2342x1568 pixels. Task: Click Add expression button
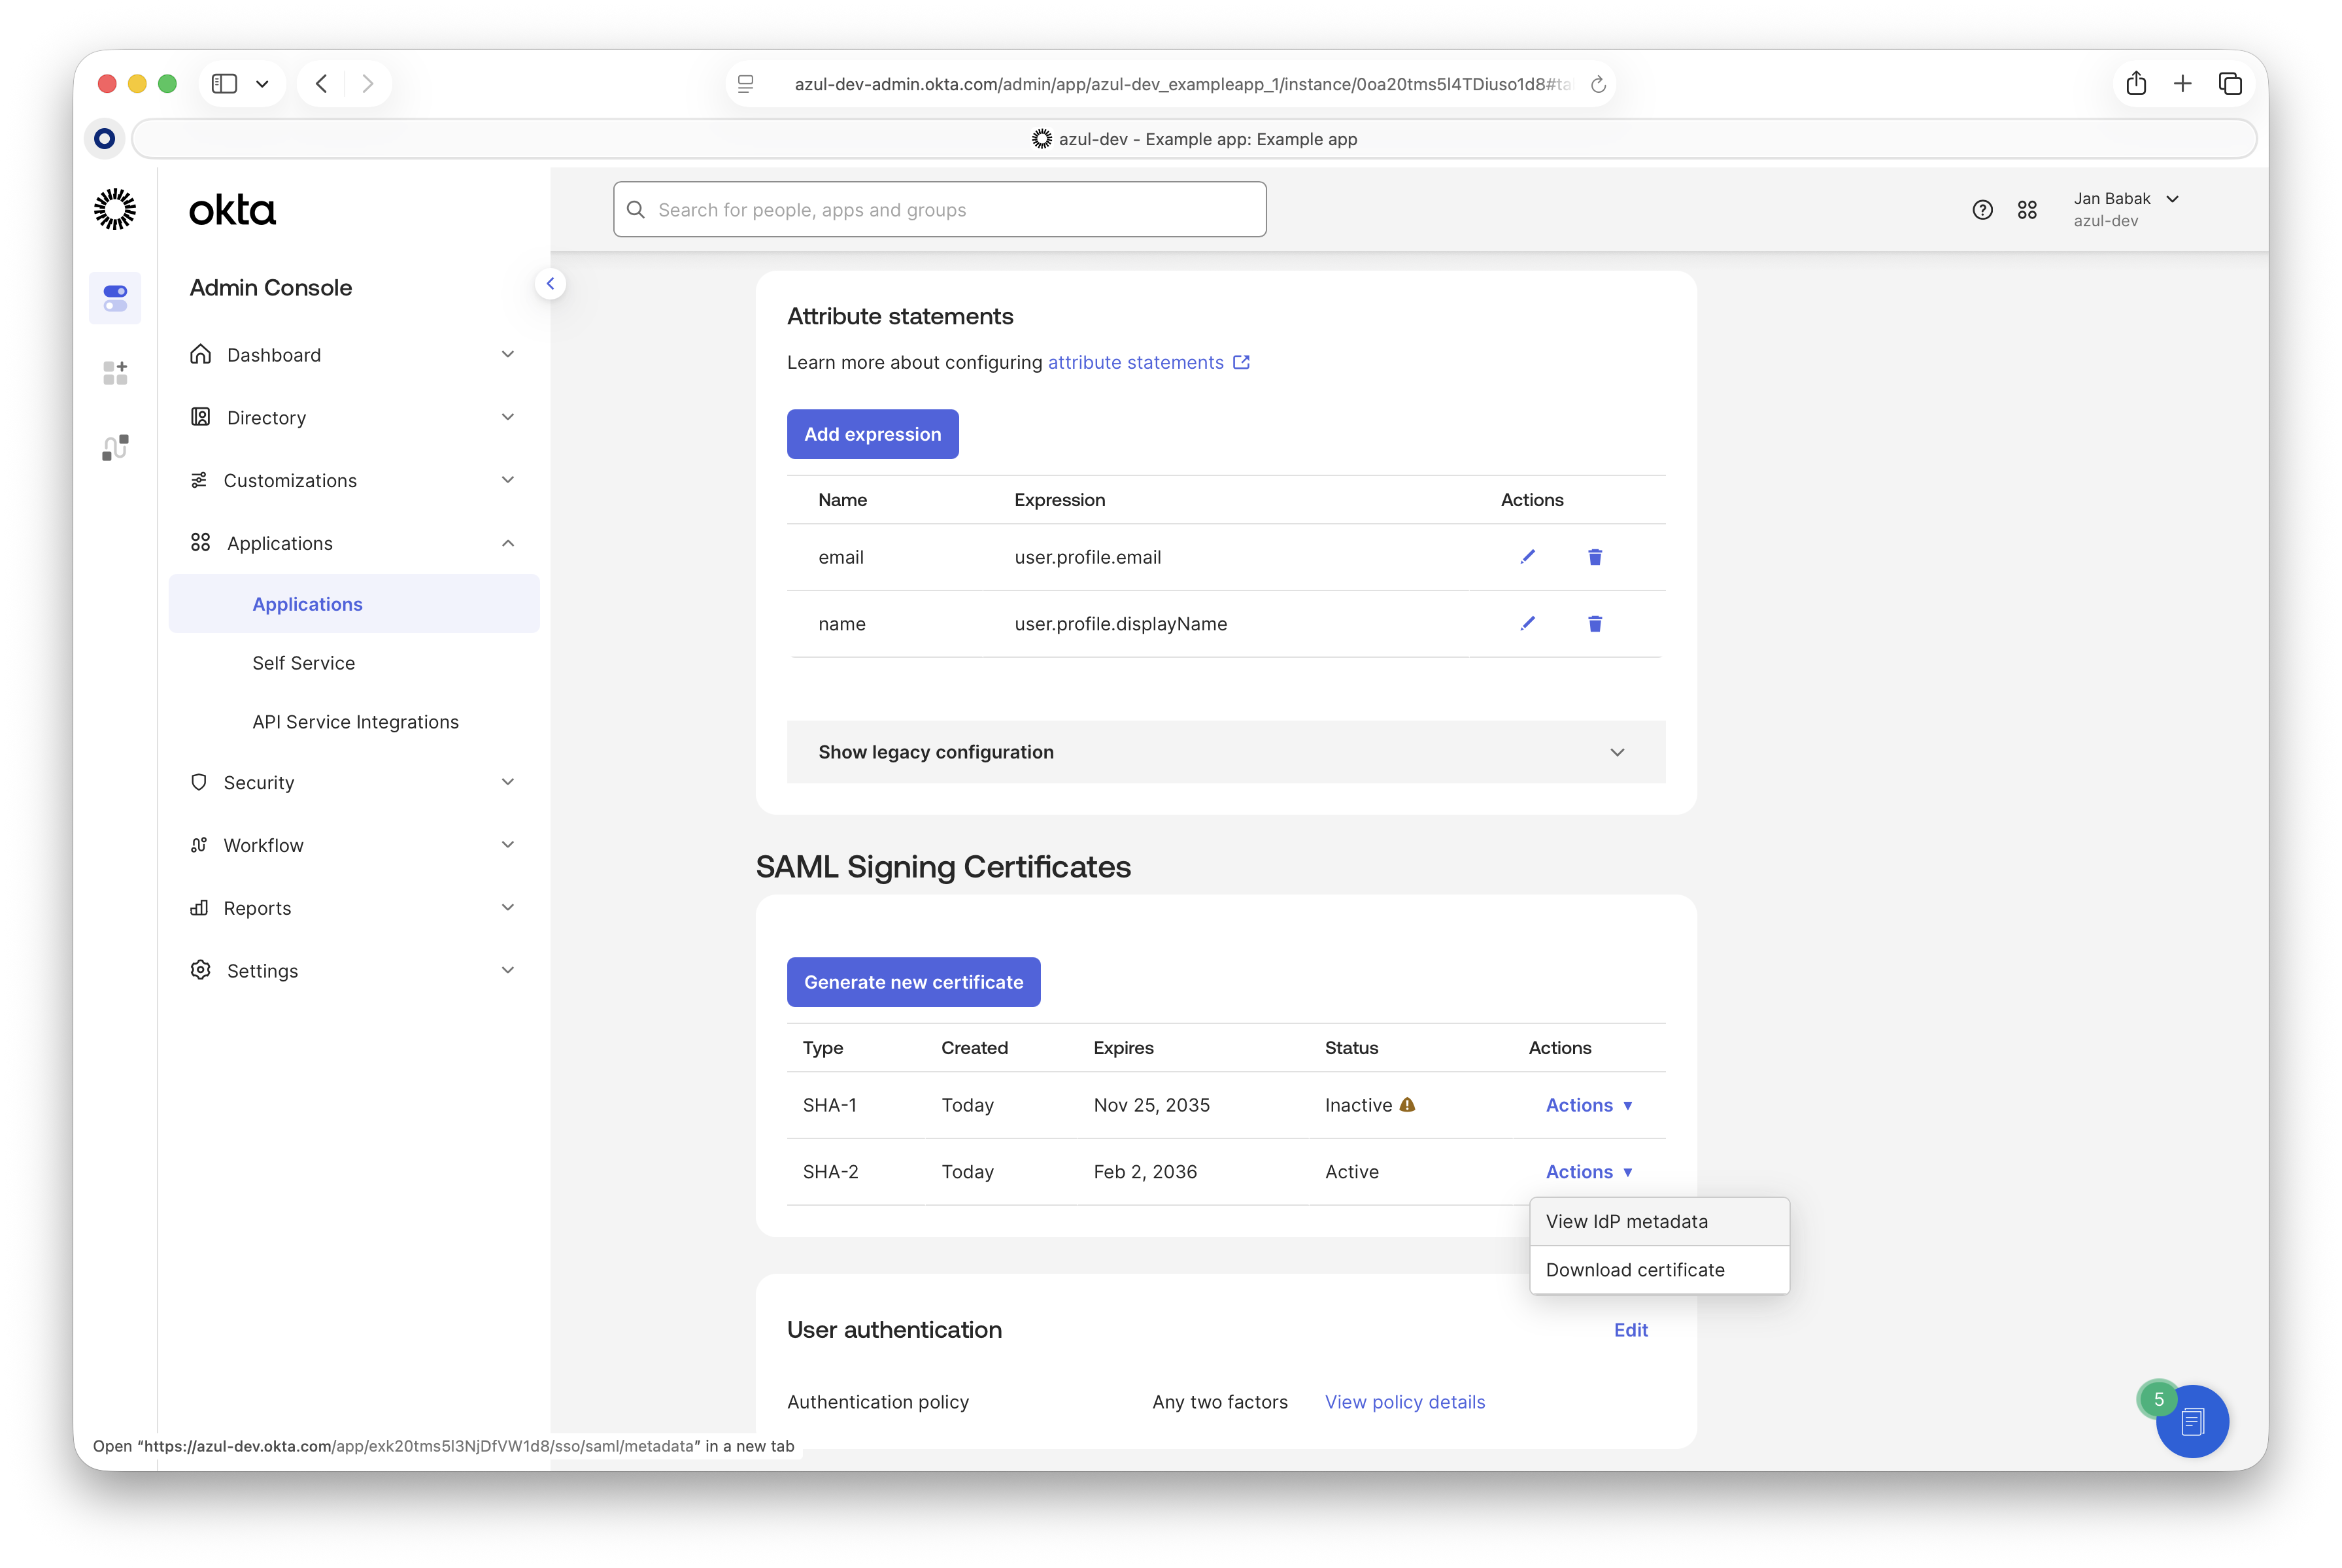[872, 434]
